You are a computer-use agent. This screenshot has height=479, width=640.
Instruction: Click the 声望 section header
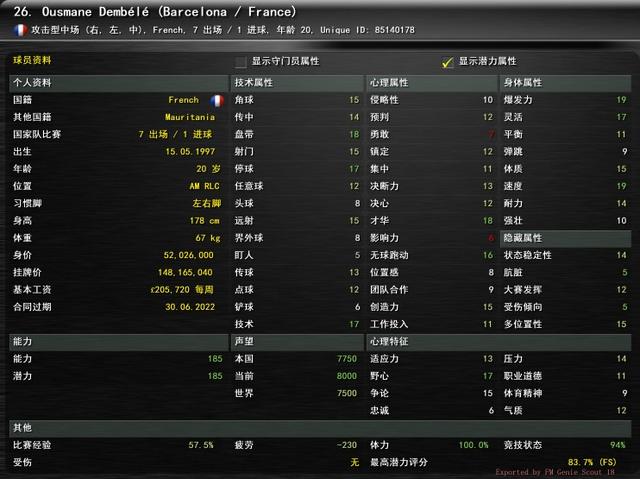point(297,342)
